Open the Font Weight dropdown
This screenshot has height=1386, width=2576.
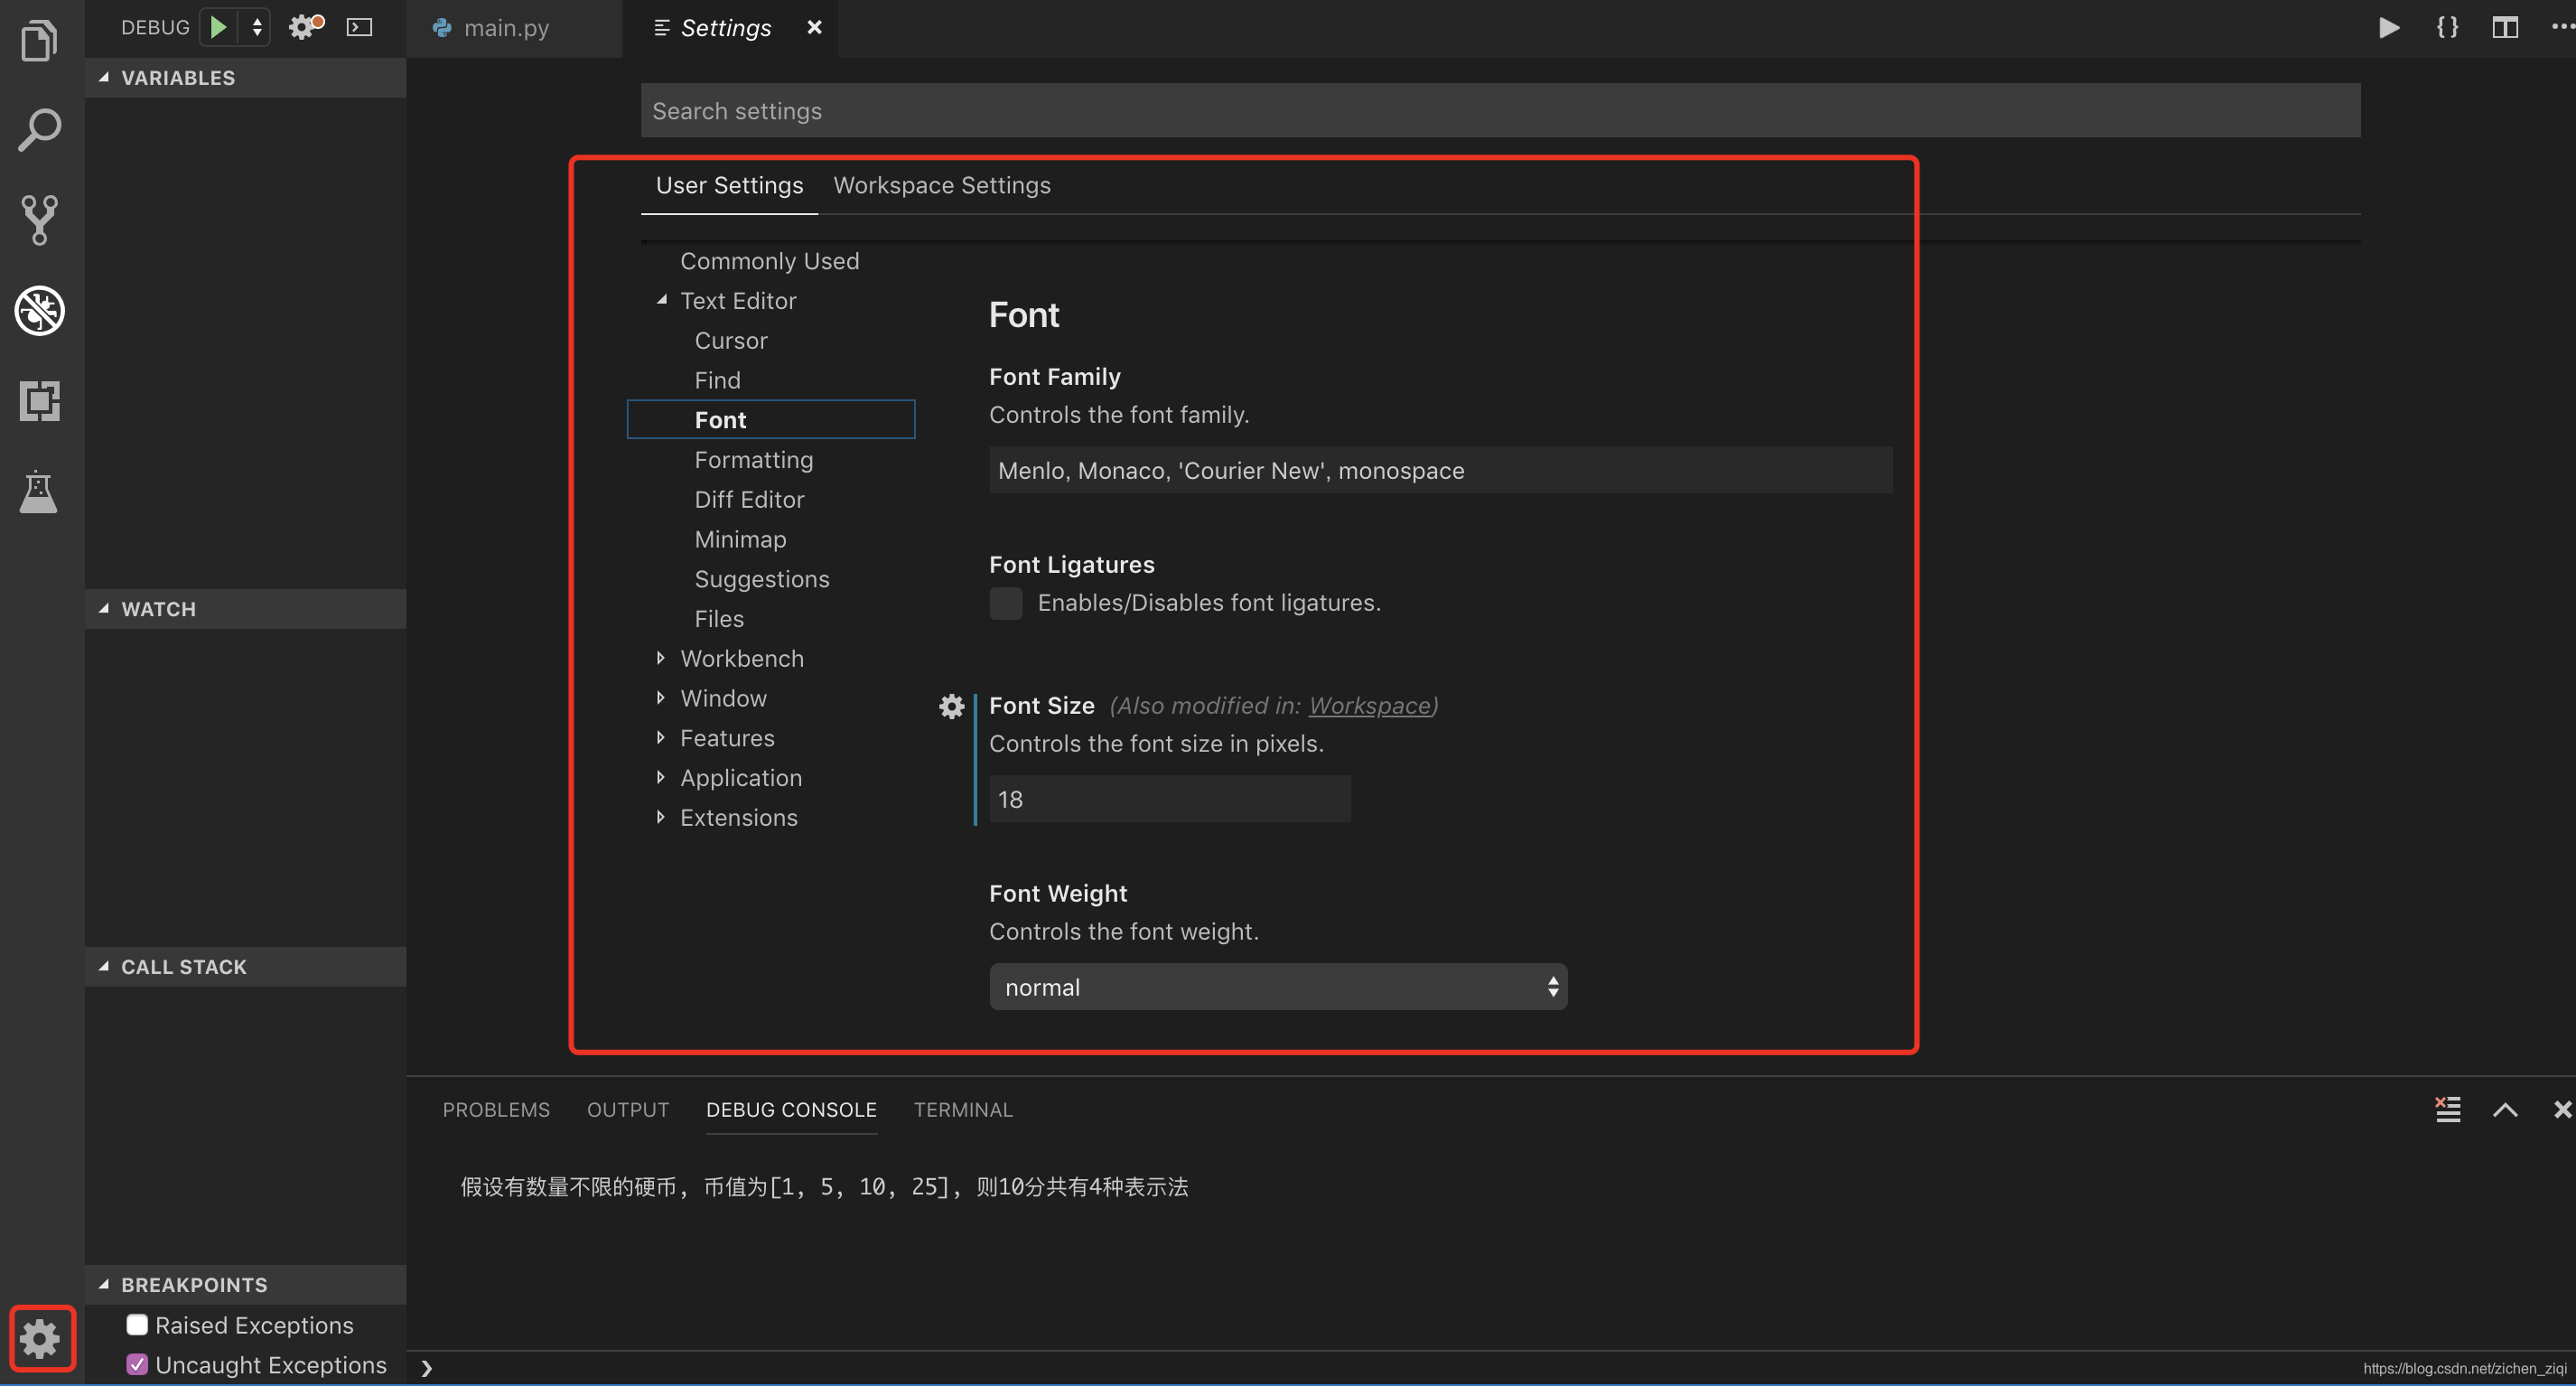pyautogui.click(x=1277, y=987)
